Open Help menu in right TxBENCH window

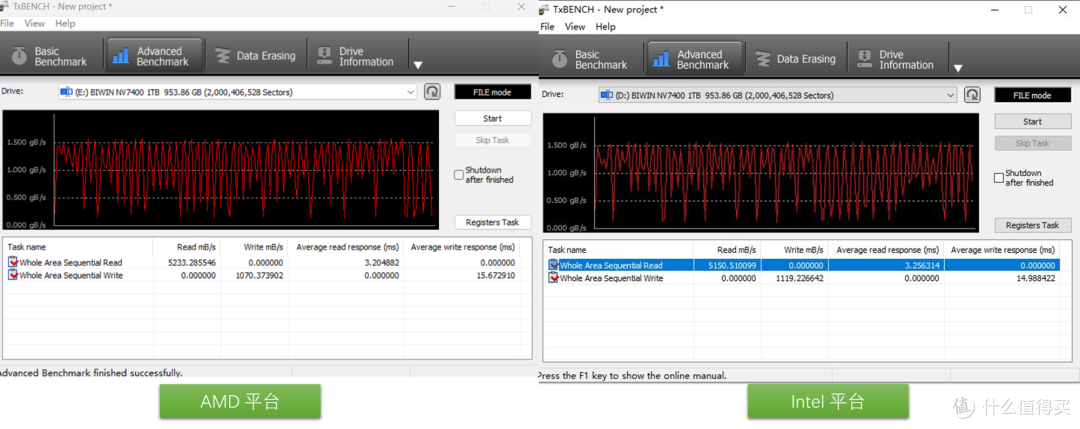pos(605,27)
